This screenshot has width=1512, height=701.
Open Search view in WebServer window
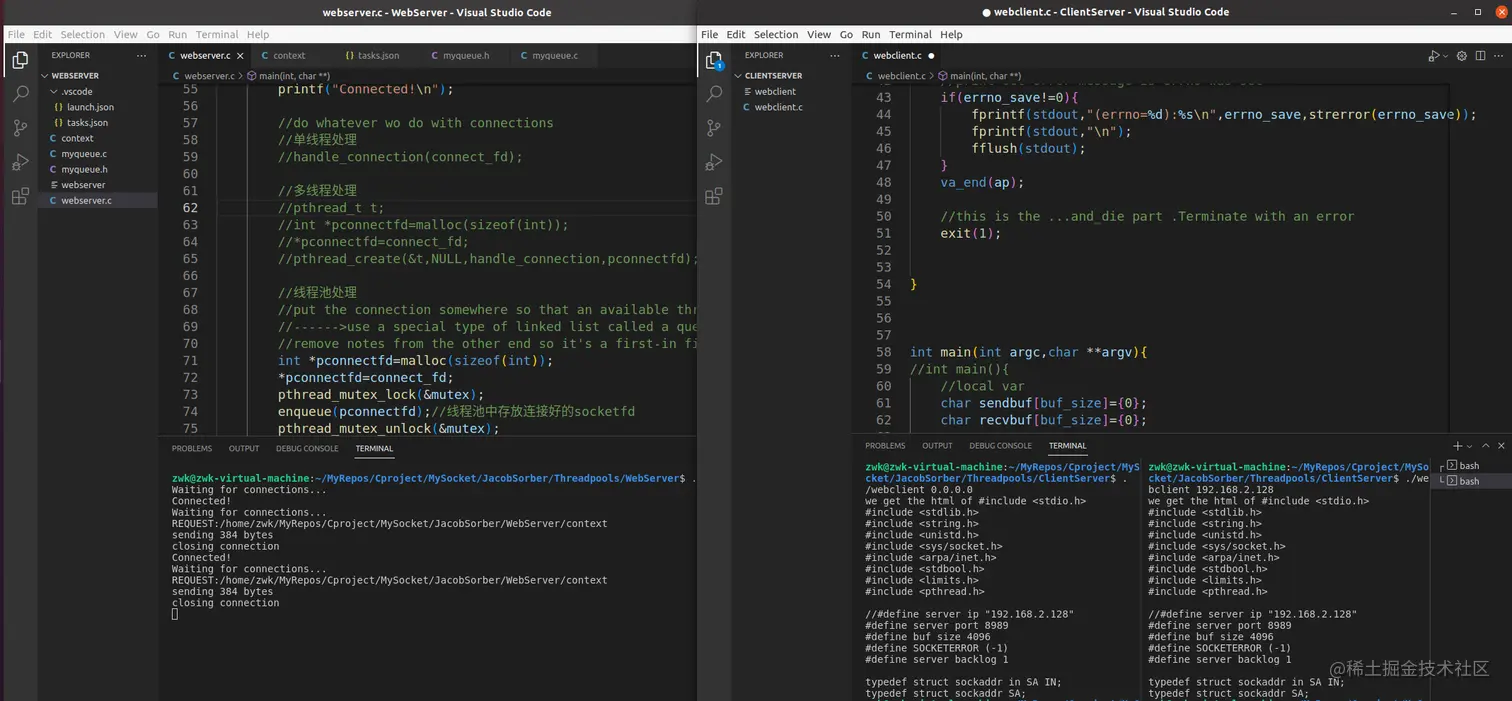coord(20,94)
